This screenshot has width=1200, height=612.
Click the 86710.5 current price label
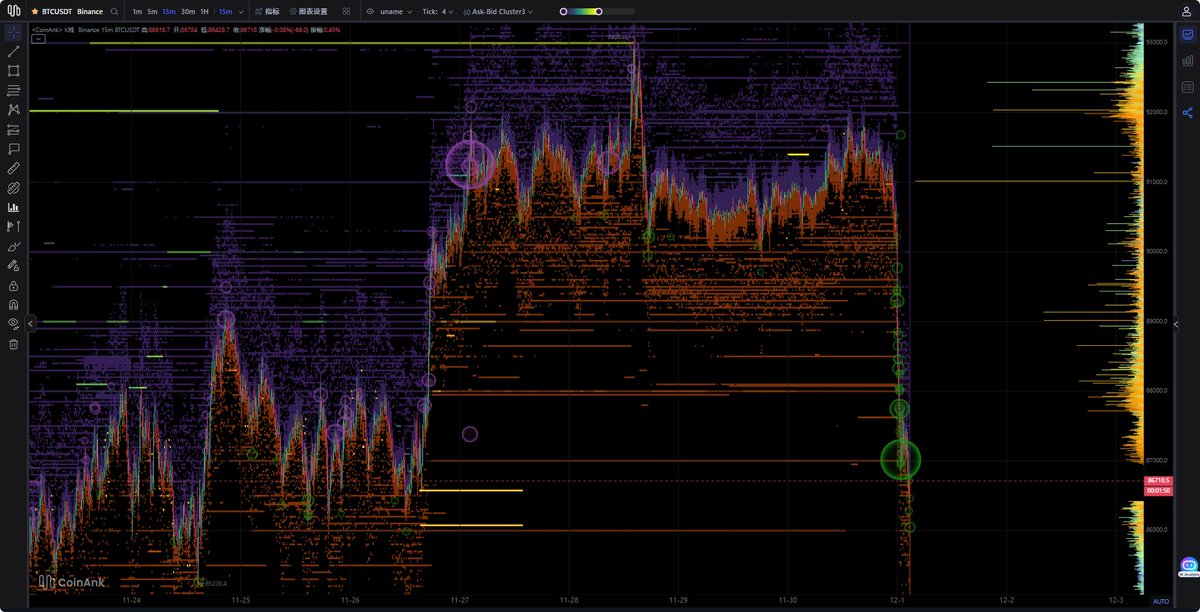click(x=1160, y=481)
